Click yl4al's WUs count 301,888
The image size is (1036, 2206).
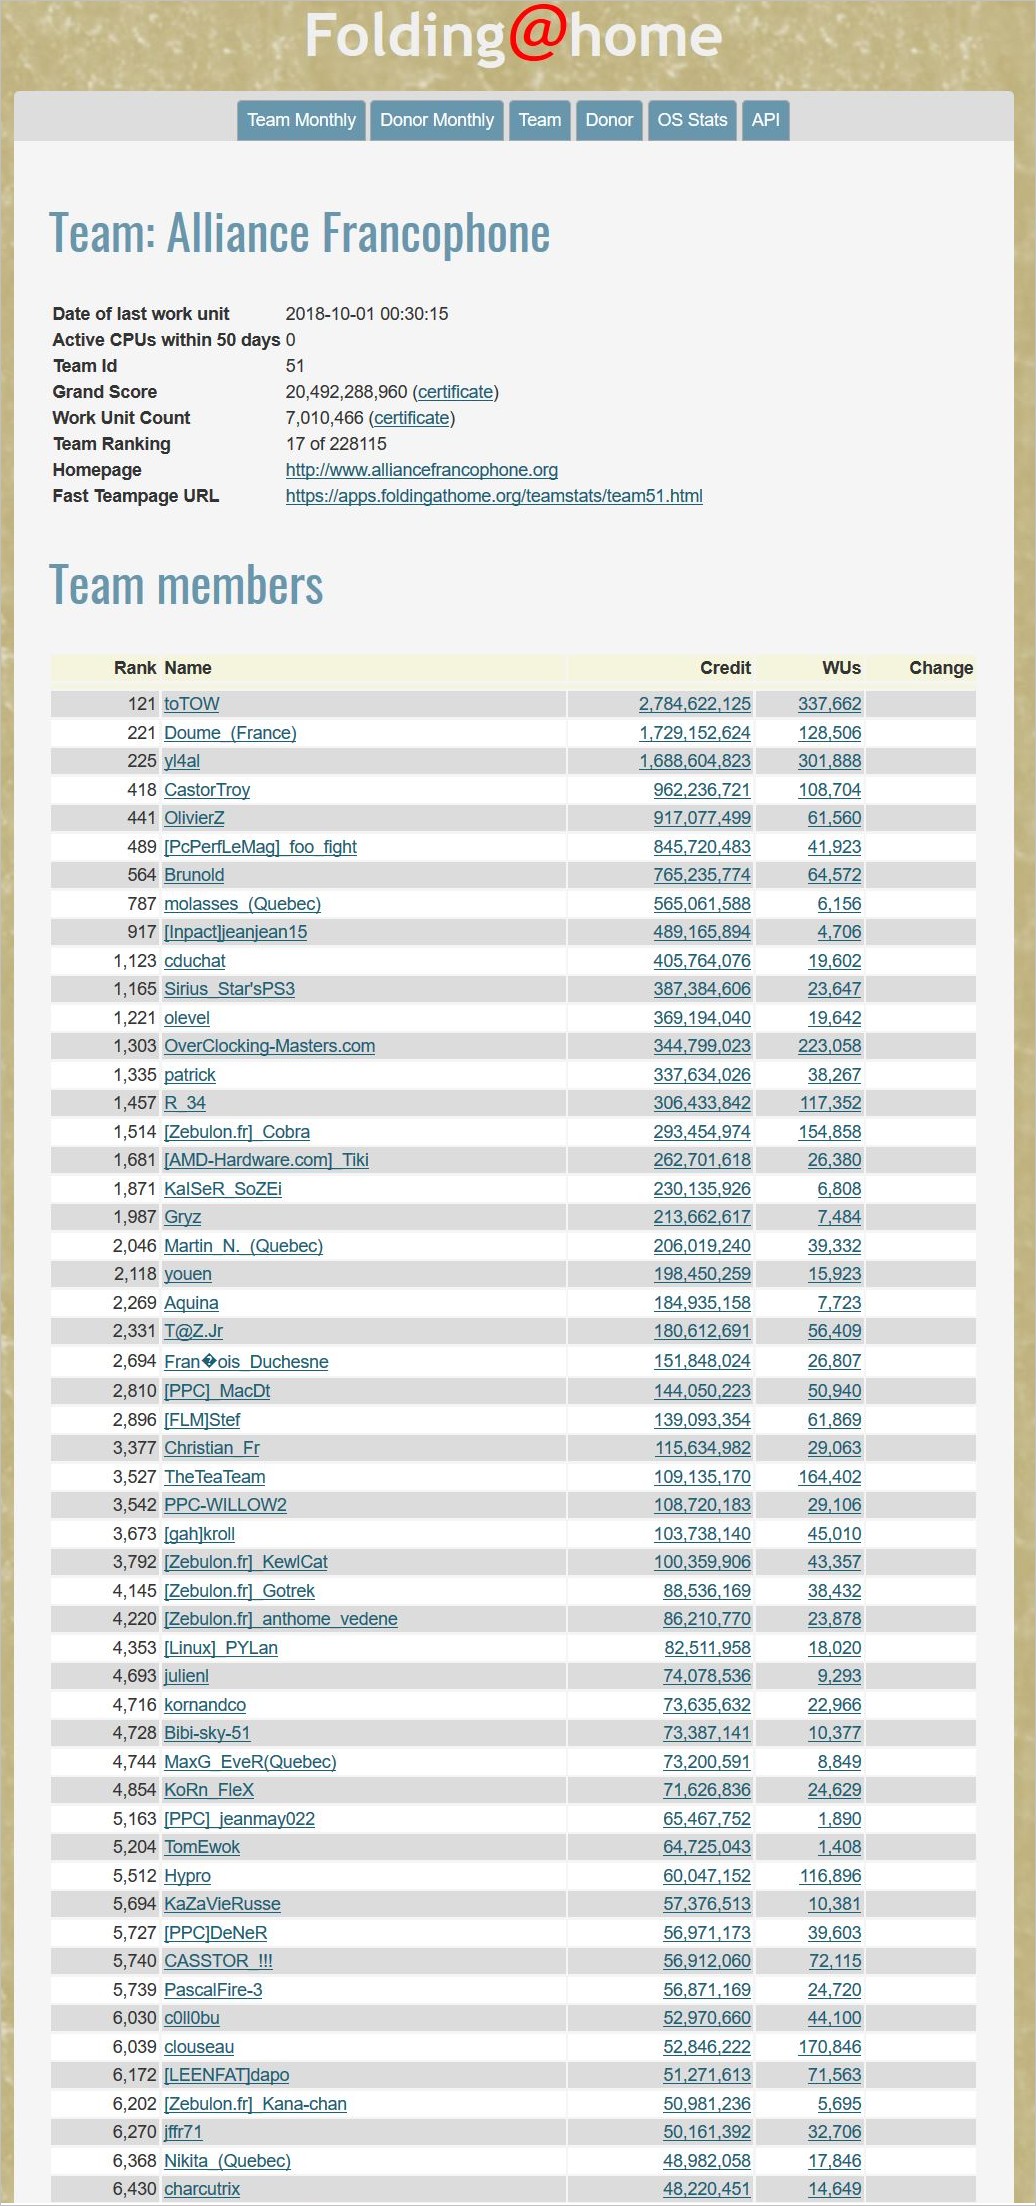click(829, 761)
